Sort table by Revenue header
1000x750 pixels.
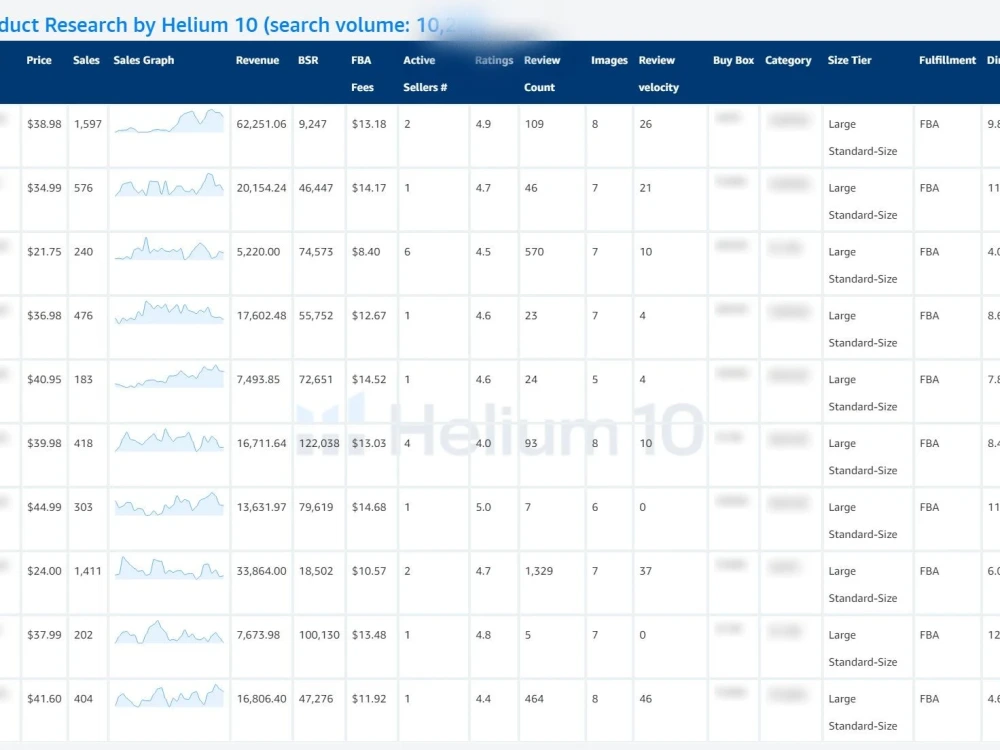coord(257,60)
